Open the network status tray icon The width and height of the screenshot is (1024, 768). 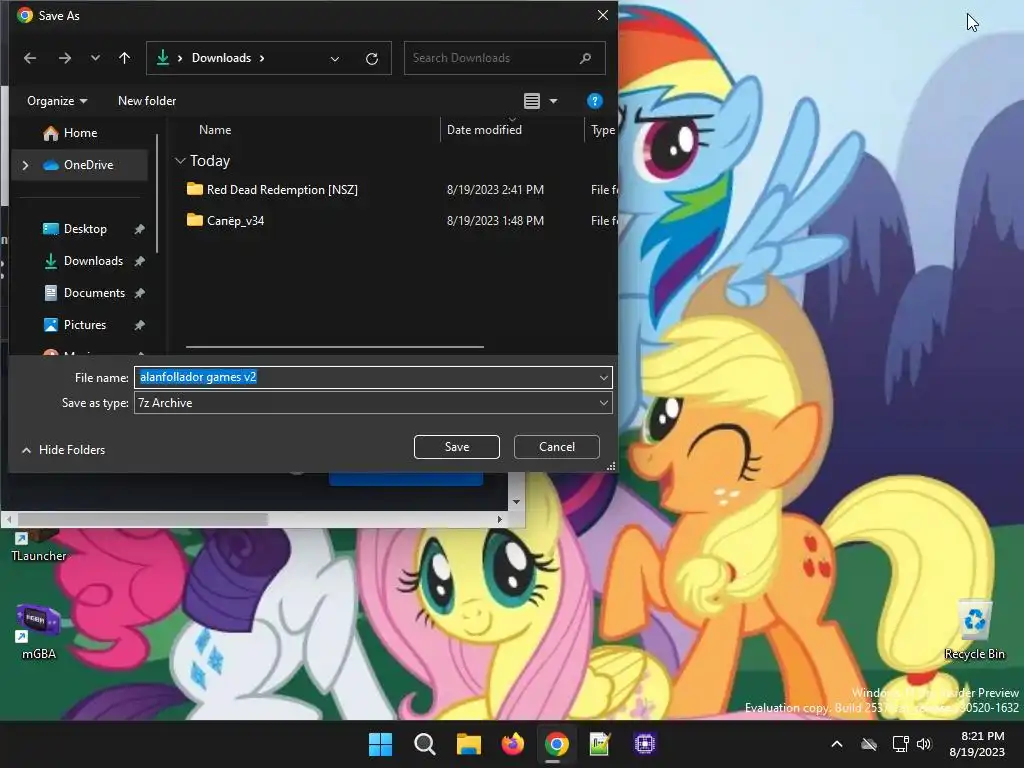click(901, 744)
